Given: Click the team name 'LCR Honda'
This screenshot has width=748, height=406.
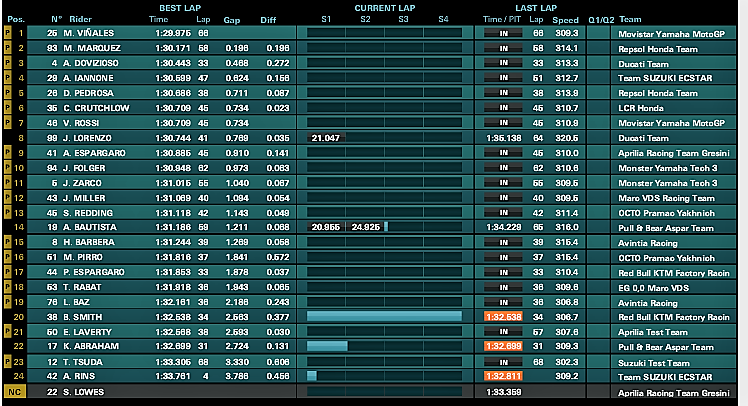Looking at the screenshot, I should (x=641, y=108).
